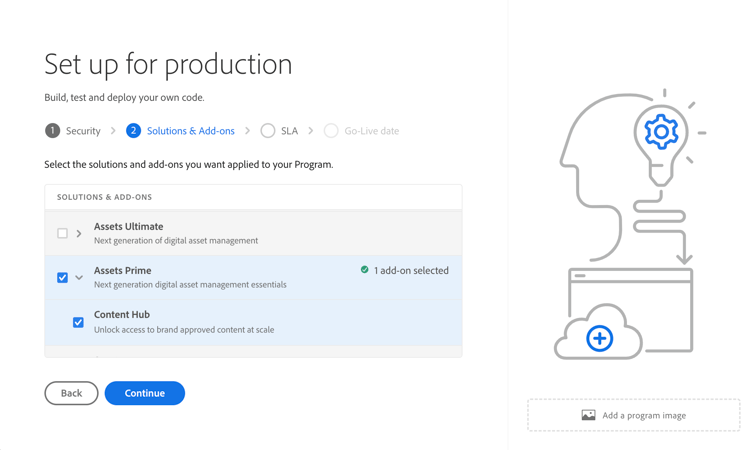Select the Content Hub row title
This screenshot has width=750, height=450.
[122, 315]
